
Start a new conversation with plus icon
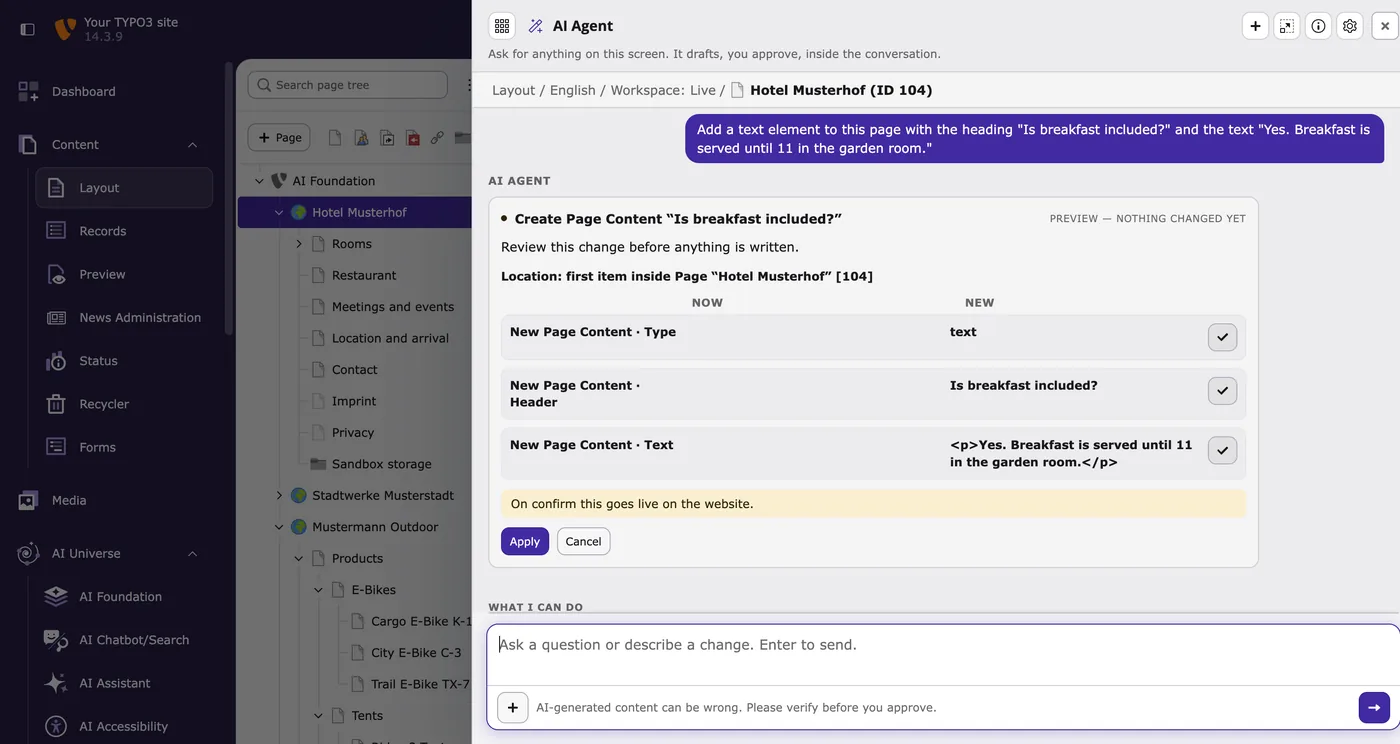1255,26
